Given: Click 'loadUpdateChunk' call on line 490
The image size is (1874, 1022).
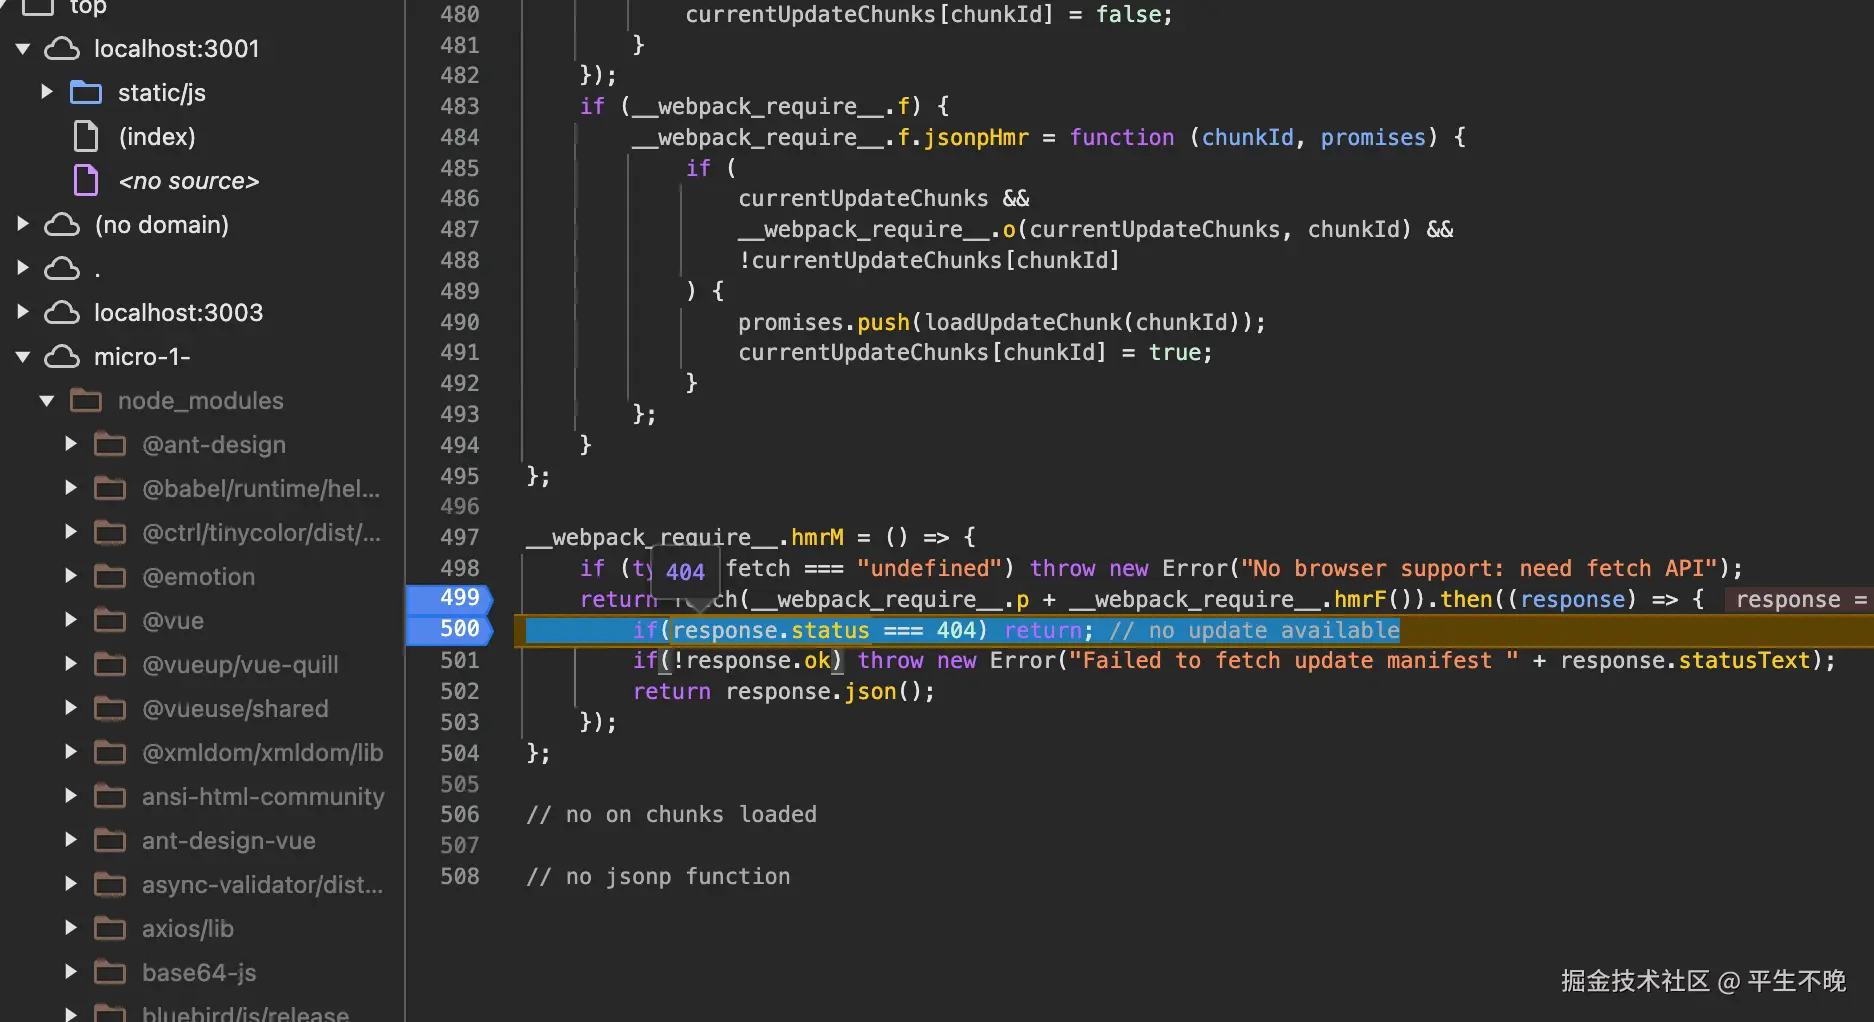Looking at the screenshot, I should [1023, 322].
